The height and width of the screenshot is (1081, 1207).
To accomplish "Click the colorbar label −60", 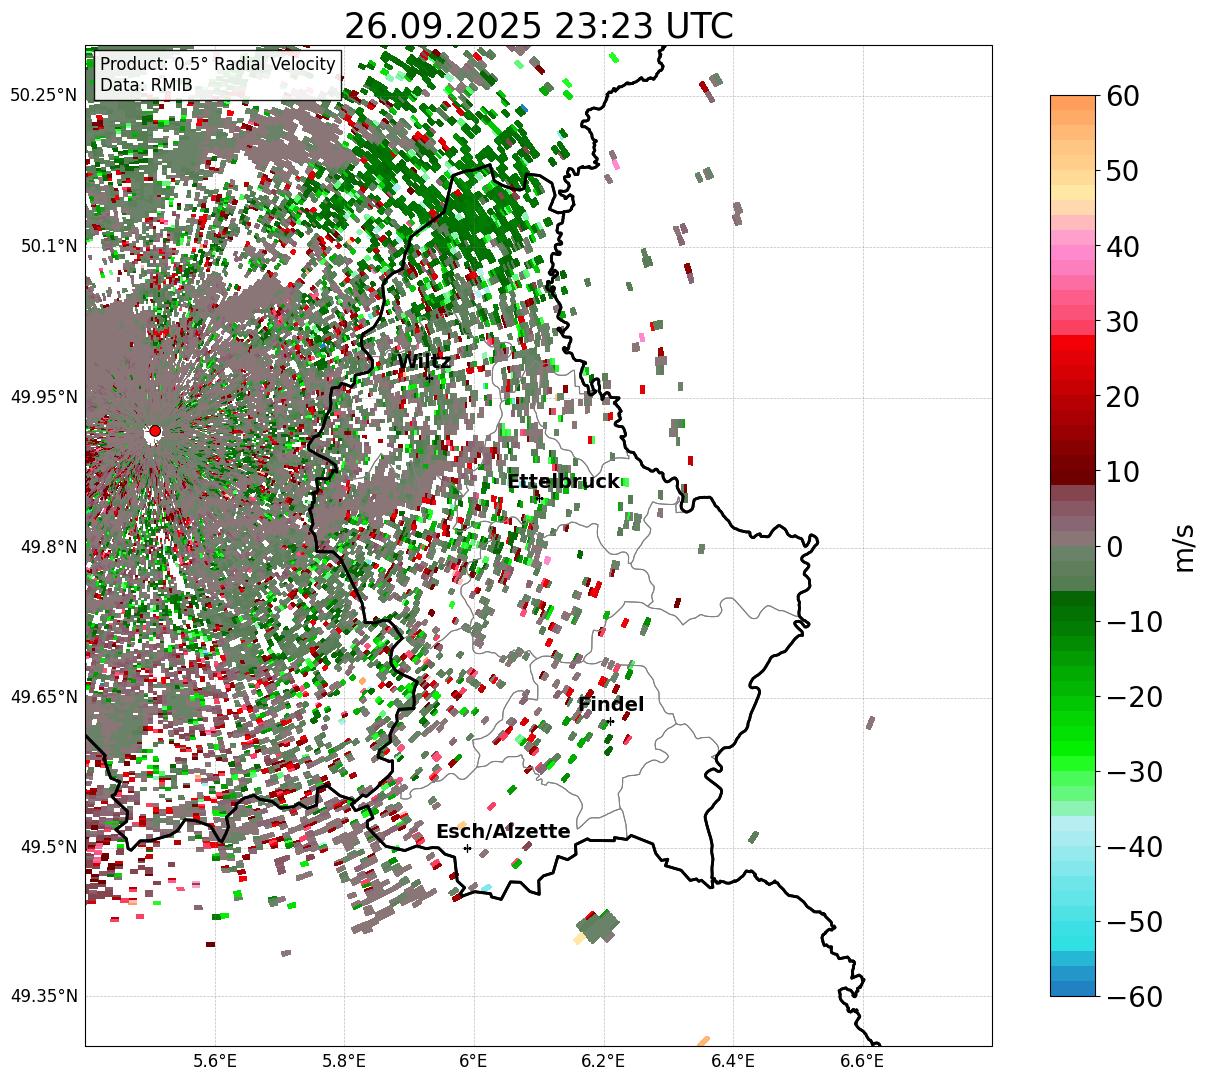I will pos(1134,996).
